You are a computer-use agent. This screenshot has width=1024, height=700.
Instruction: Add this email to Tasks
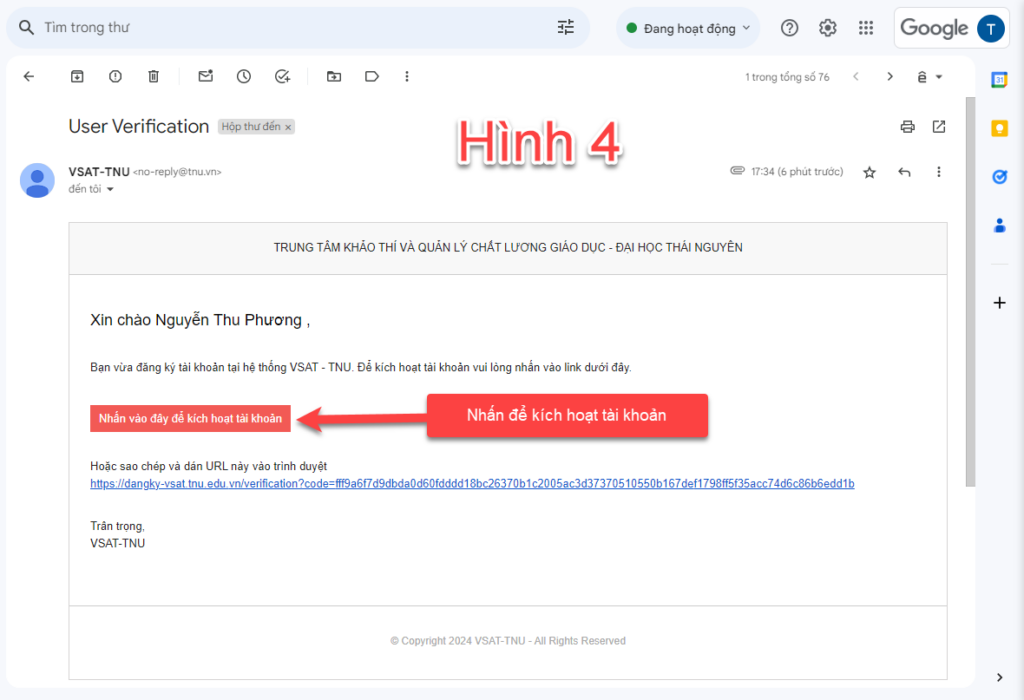[282, 76]
